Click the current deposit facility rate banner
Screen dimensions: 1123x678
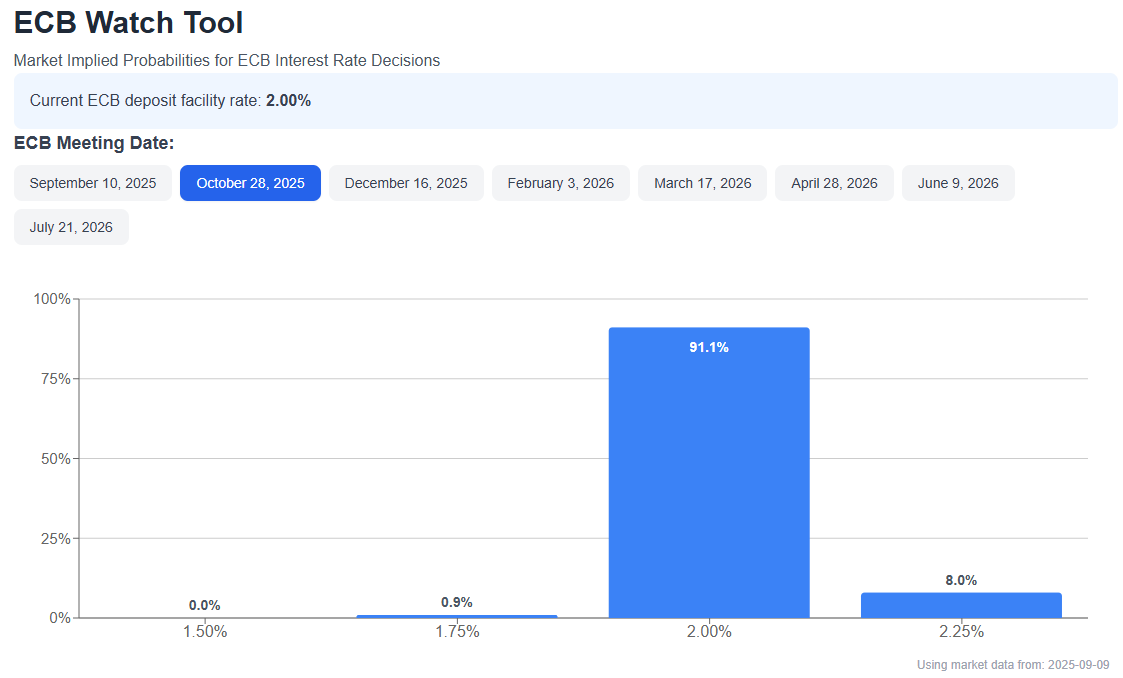coord(566,101)
